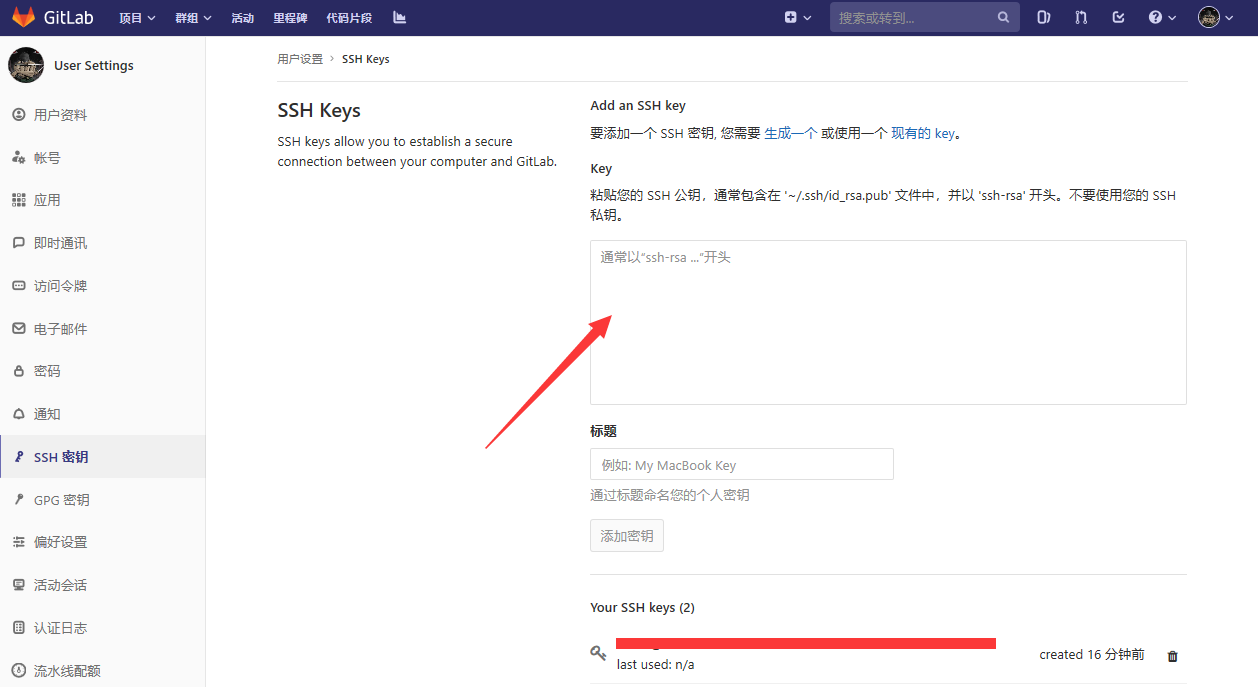Delete the SSH key via trash icon
Image resolution: width=1258 pixels, height=687 pixels.
(x=1171, y=656)
